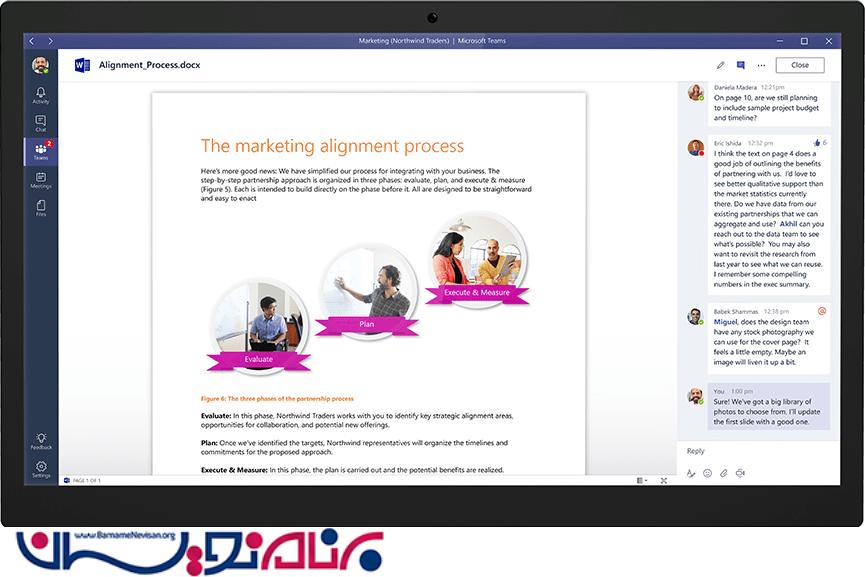Expand the page layout view dropdown

(641, 481)
